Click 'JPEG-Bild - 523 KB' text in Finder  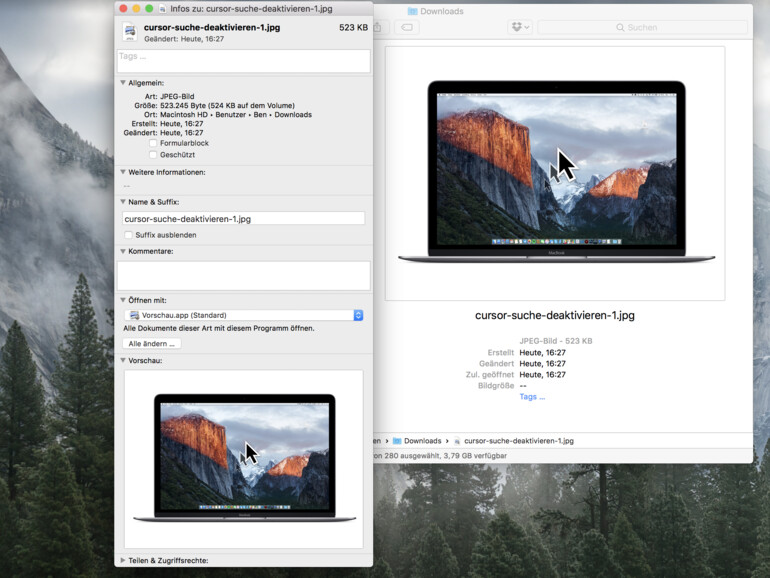pyautogui.click(x=556, y=341)
